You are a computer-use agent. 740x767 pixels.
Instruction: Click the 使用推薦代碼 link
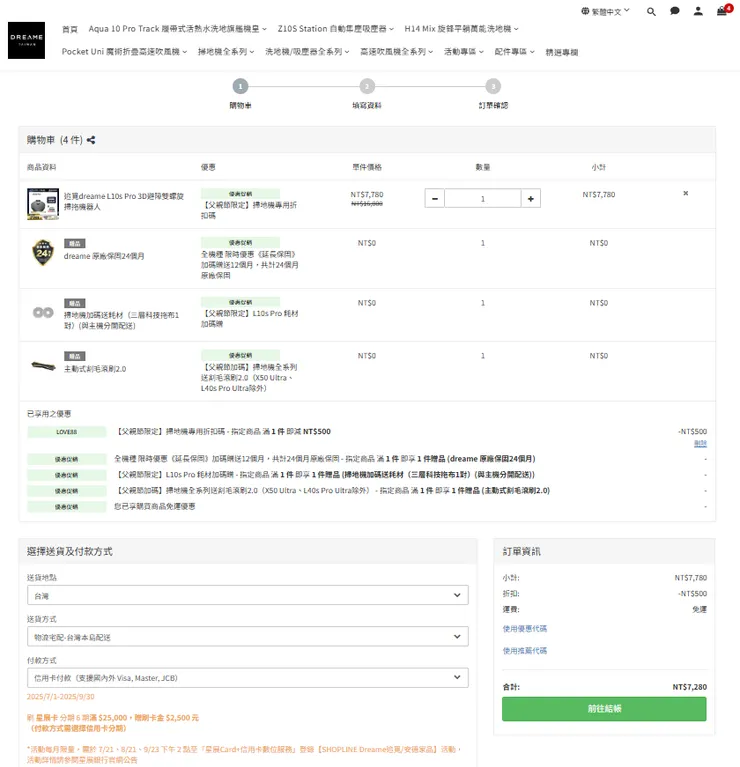[525, 651]
